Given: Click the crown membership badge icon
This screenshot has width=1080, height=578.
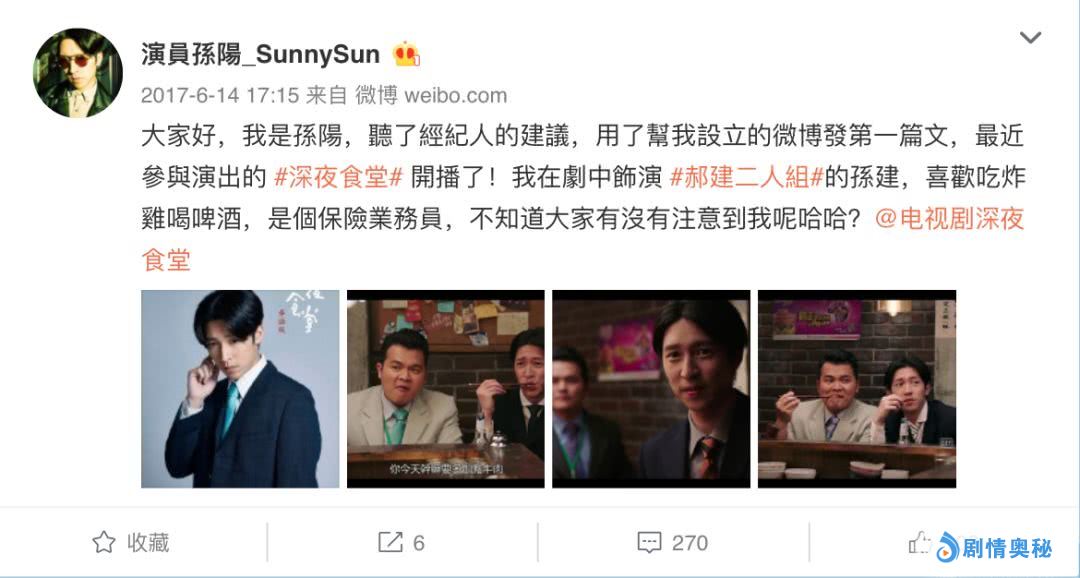Looking at the screenshot, I should pos(406,54).
